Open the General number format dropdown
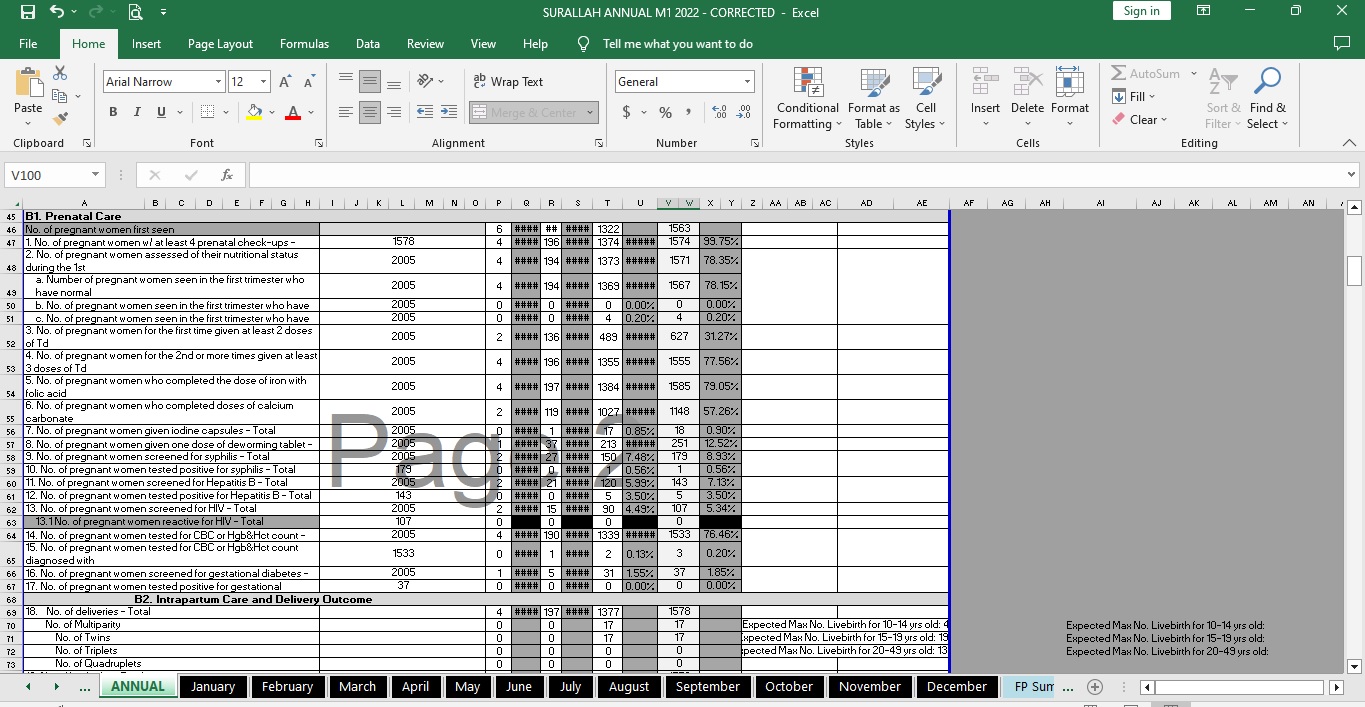 click(x=747, y=82)
